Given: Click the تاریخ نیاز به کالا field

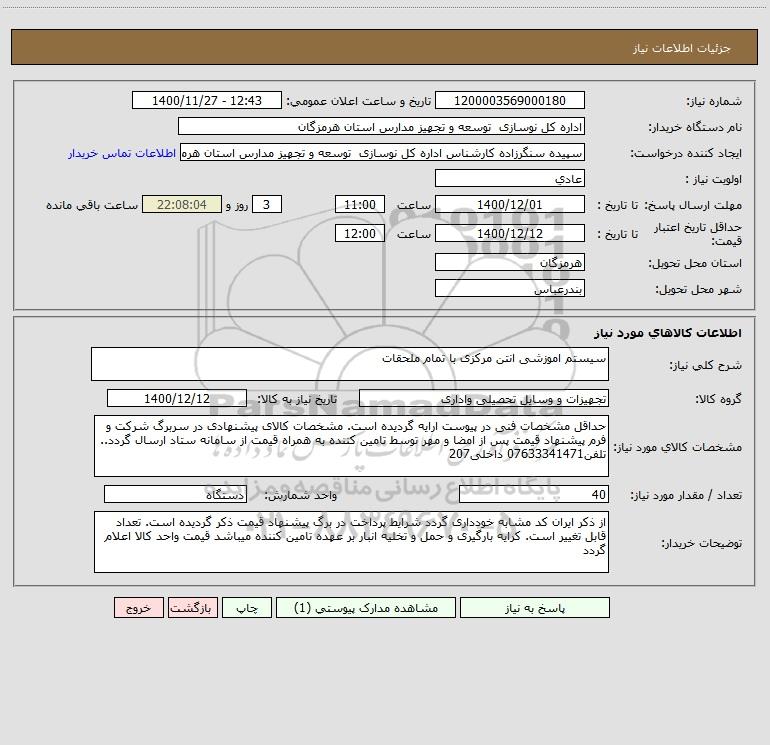Looking at the screenshot, I should [x=177, y=399].
